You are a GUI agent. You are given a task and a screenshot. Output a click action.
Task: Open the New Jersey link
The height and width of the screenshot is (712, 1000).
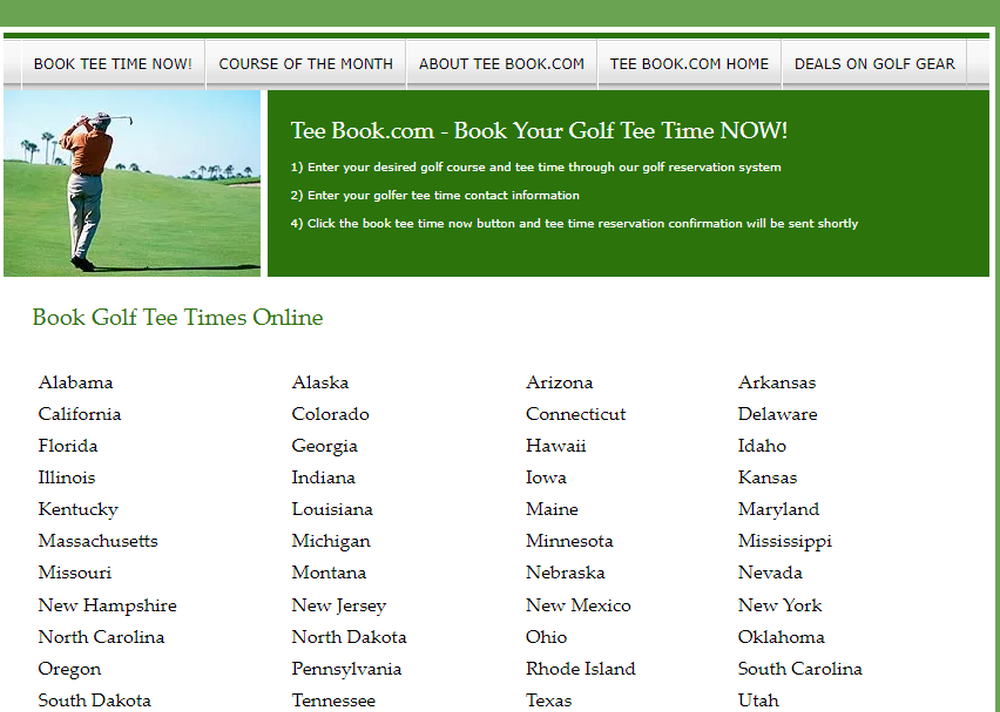339,606
